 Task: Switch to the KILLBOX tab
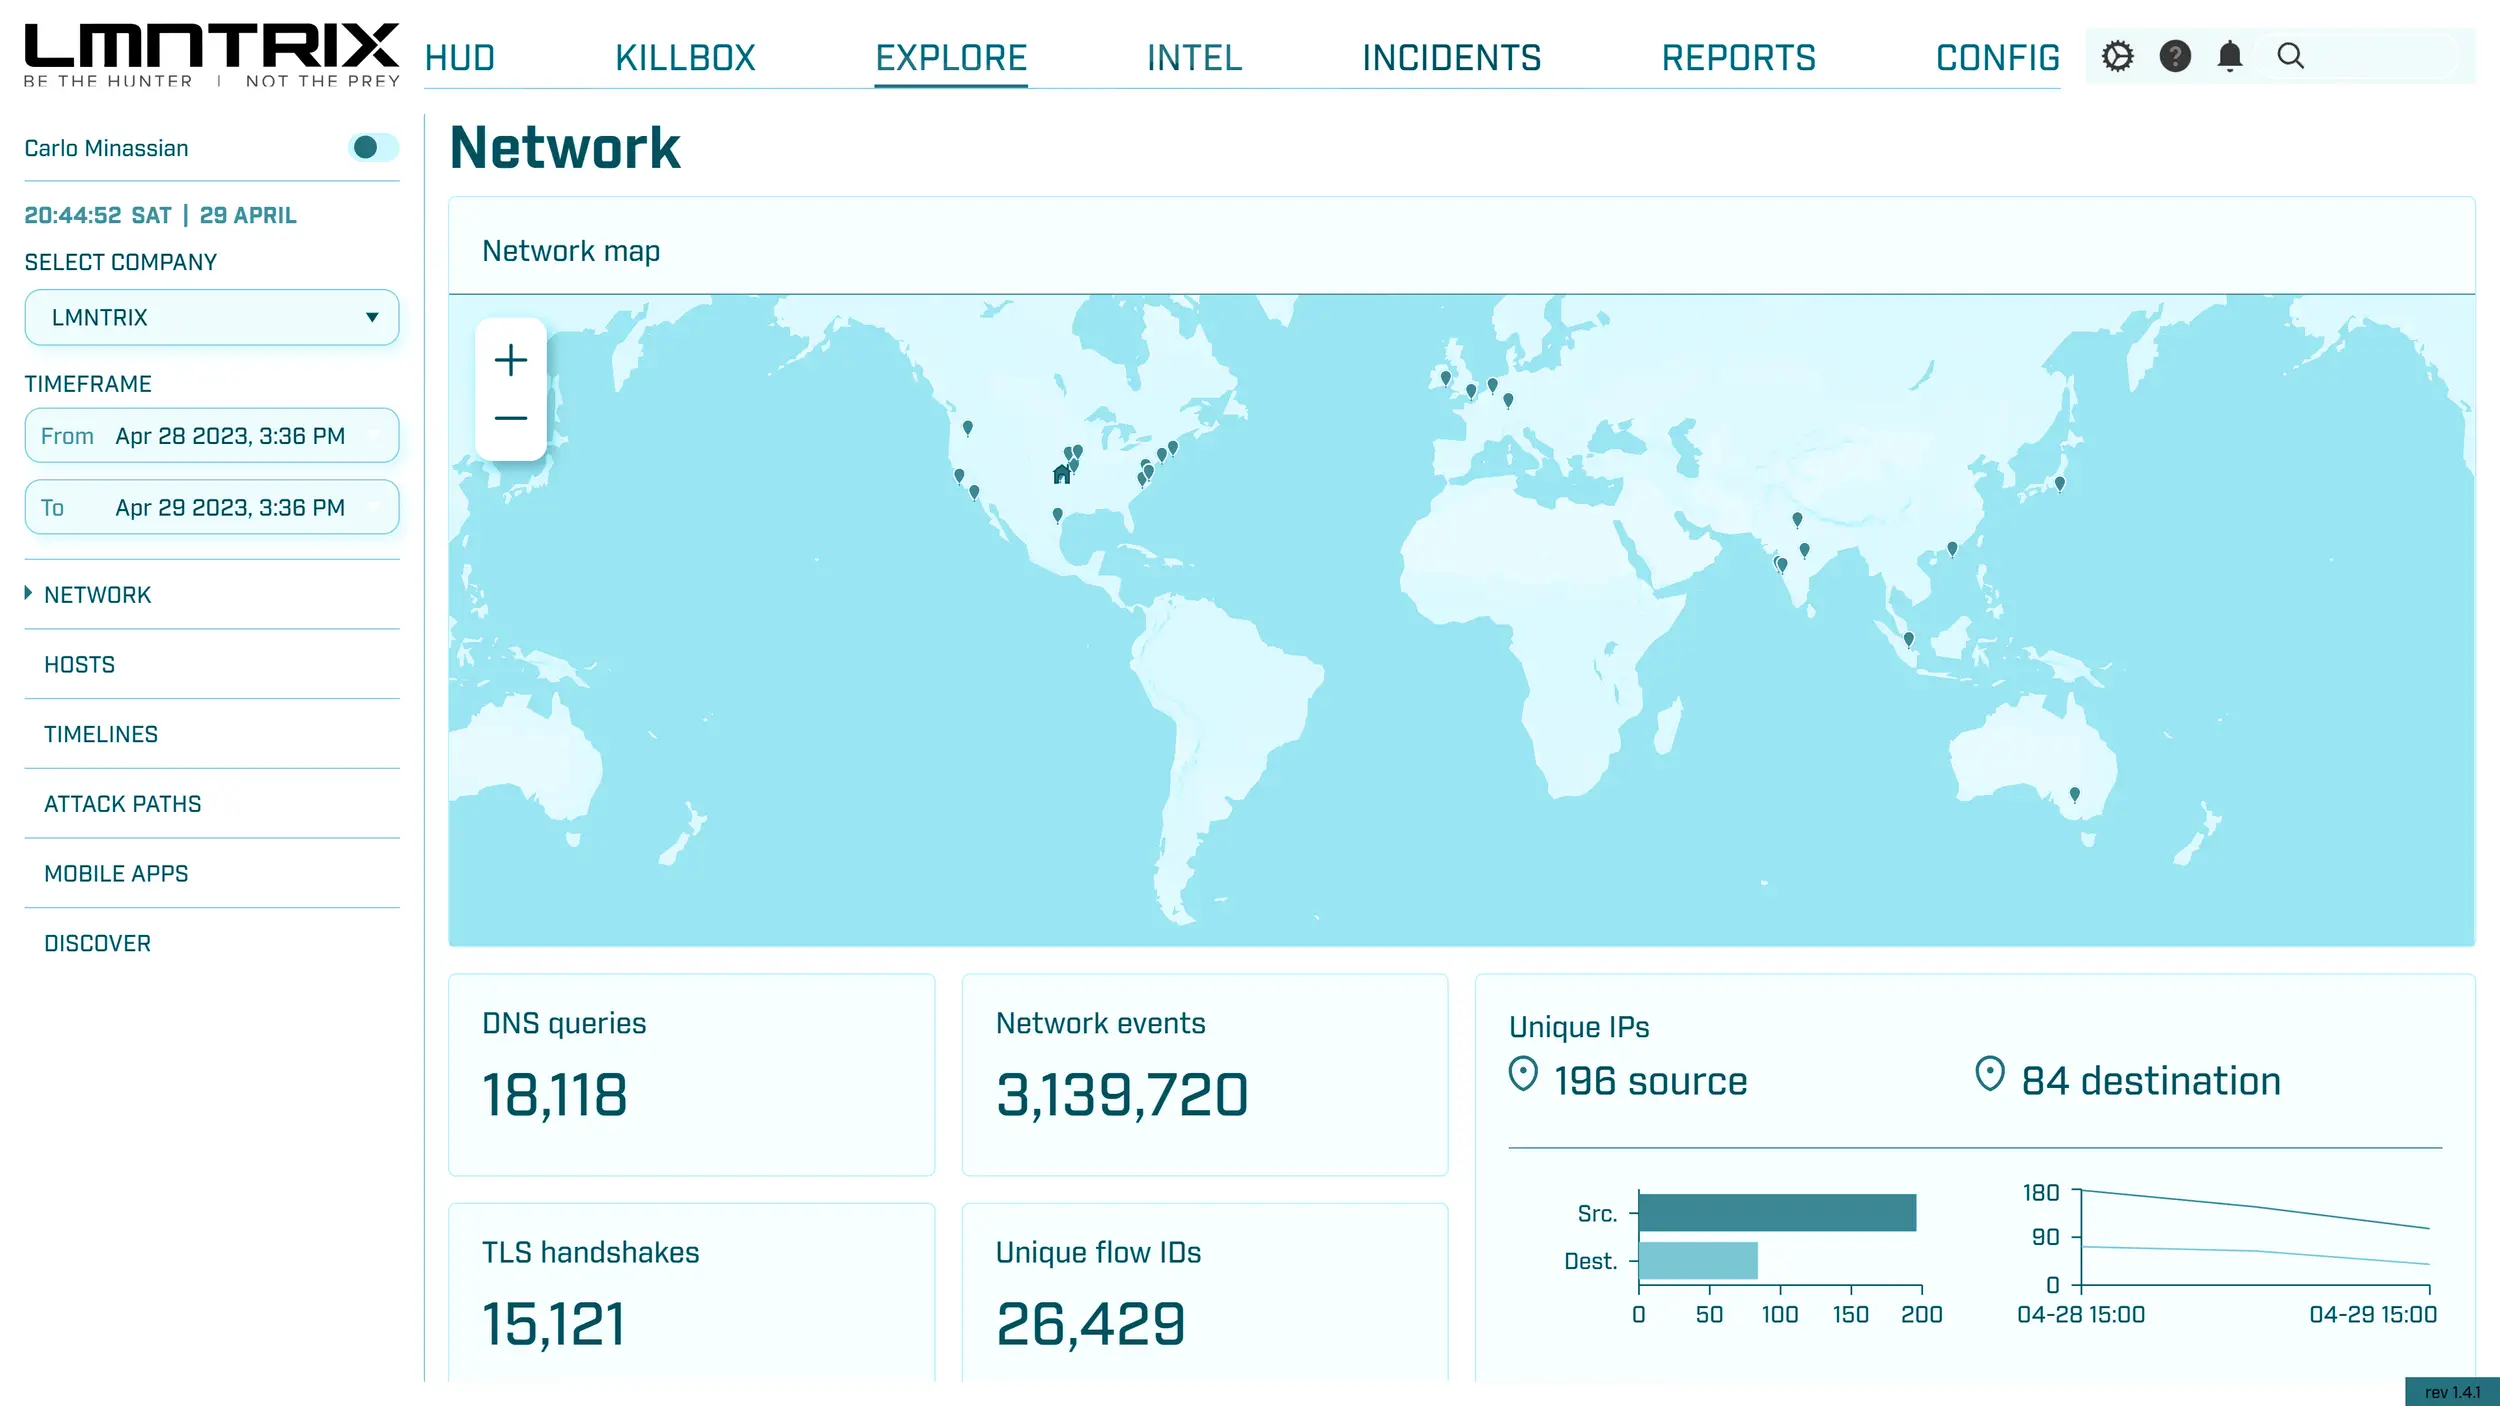tap(685, 58)
